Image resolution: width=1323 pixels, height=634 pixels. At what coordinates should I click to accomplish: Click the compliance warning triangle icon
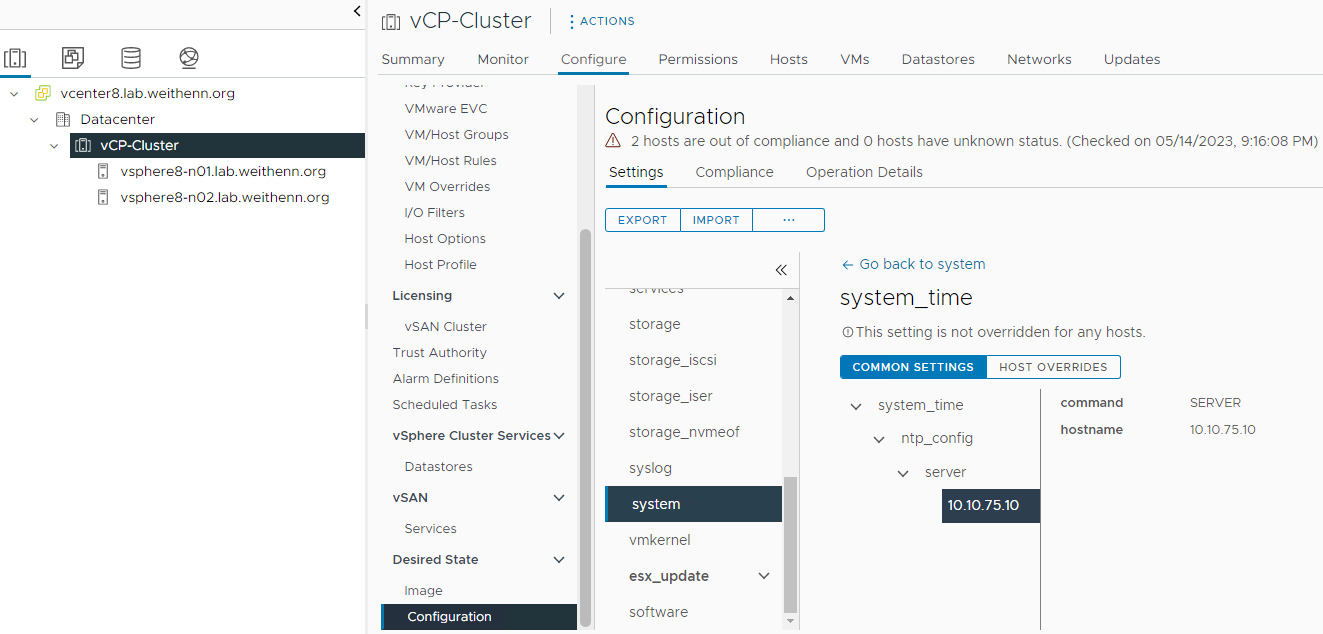(x=613, y=141)
